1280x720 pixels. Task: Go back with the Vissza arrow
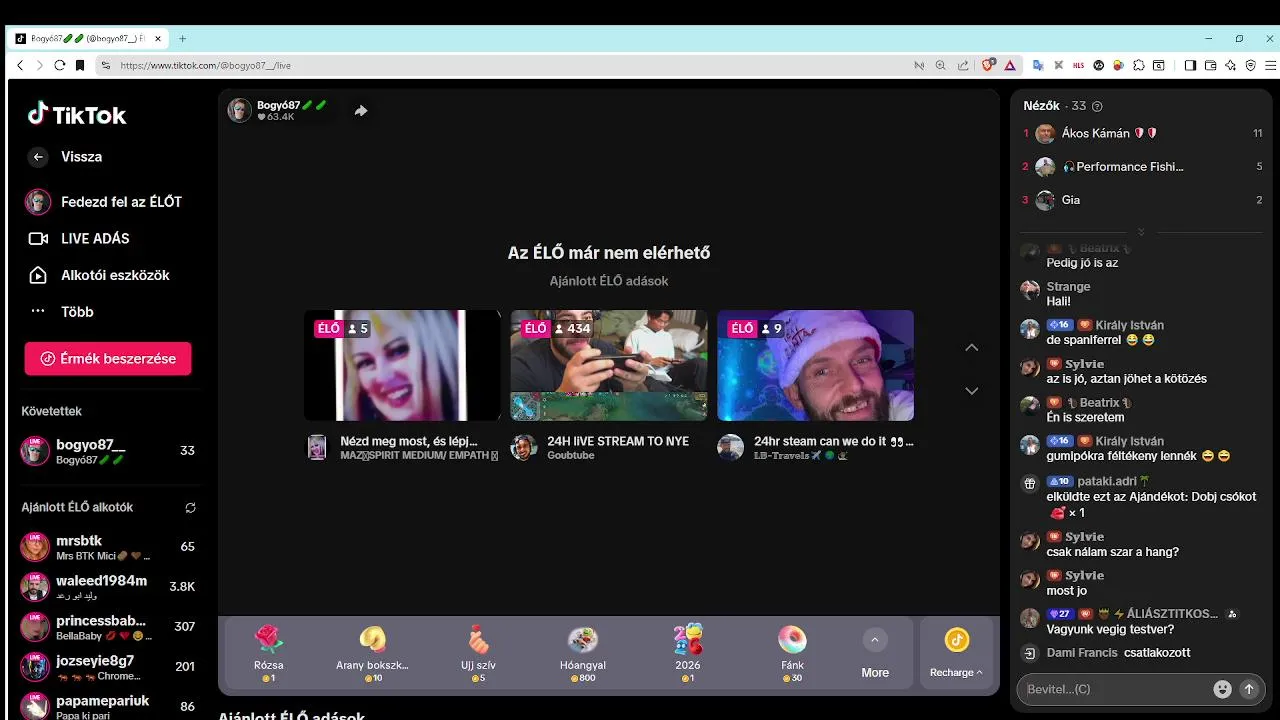click(38, 157)
